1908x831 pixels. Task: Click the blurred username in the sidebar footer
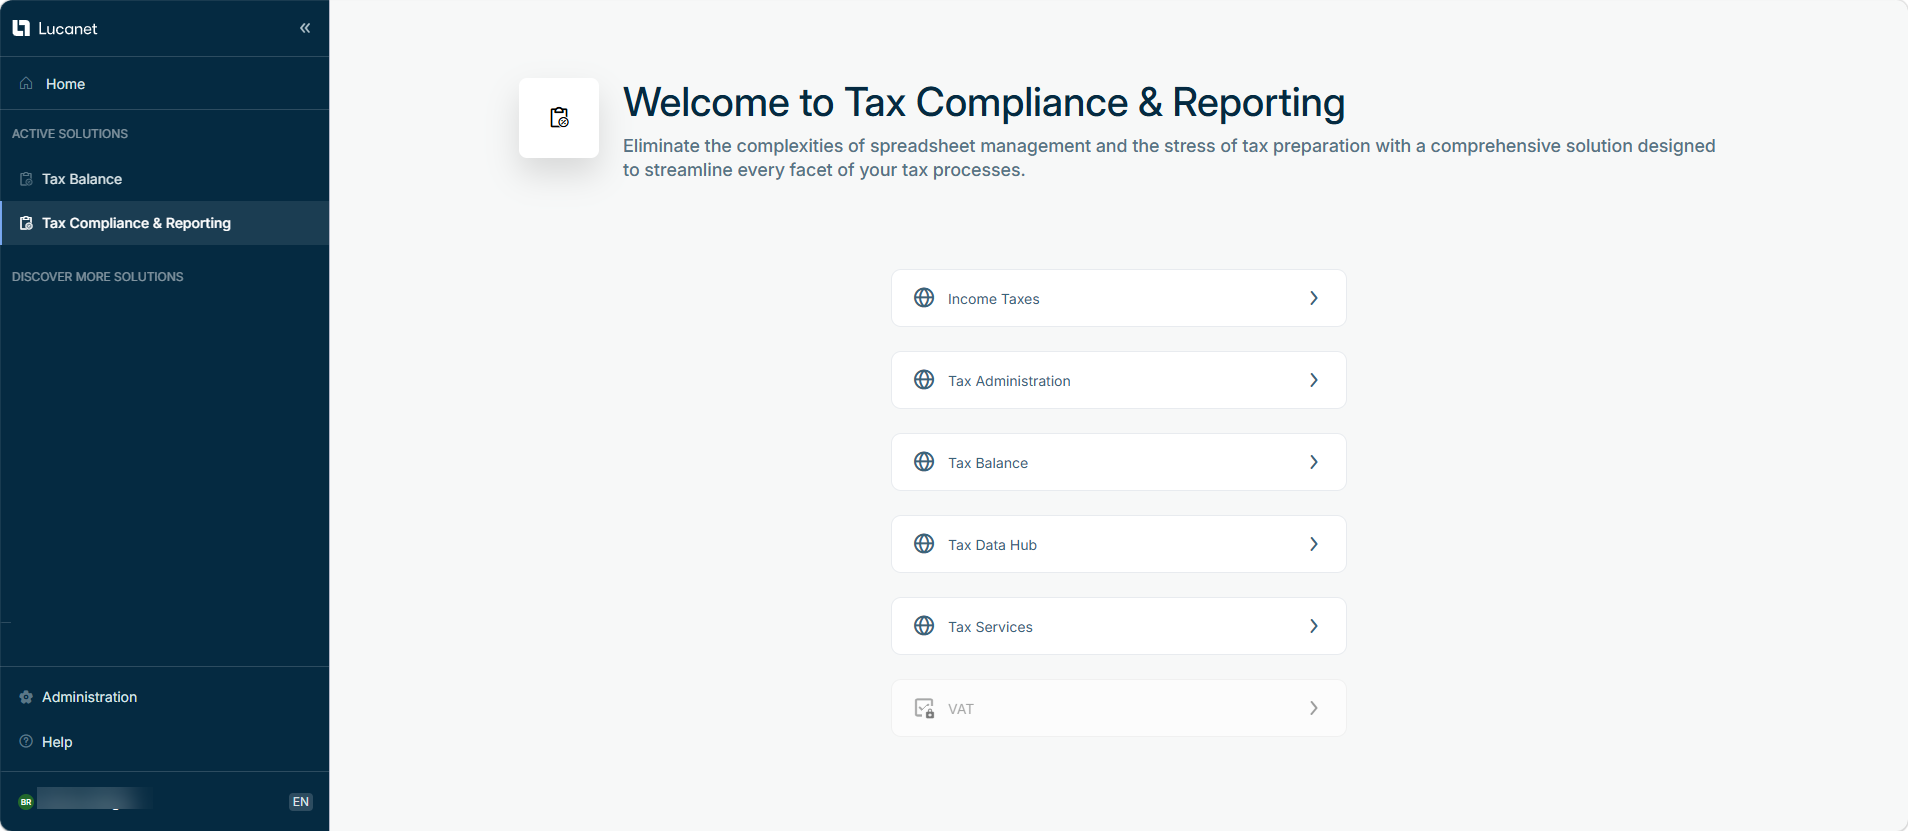(x=94, y=798)
